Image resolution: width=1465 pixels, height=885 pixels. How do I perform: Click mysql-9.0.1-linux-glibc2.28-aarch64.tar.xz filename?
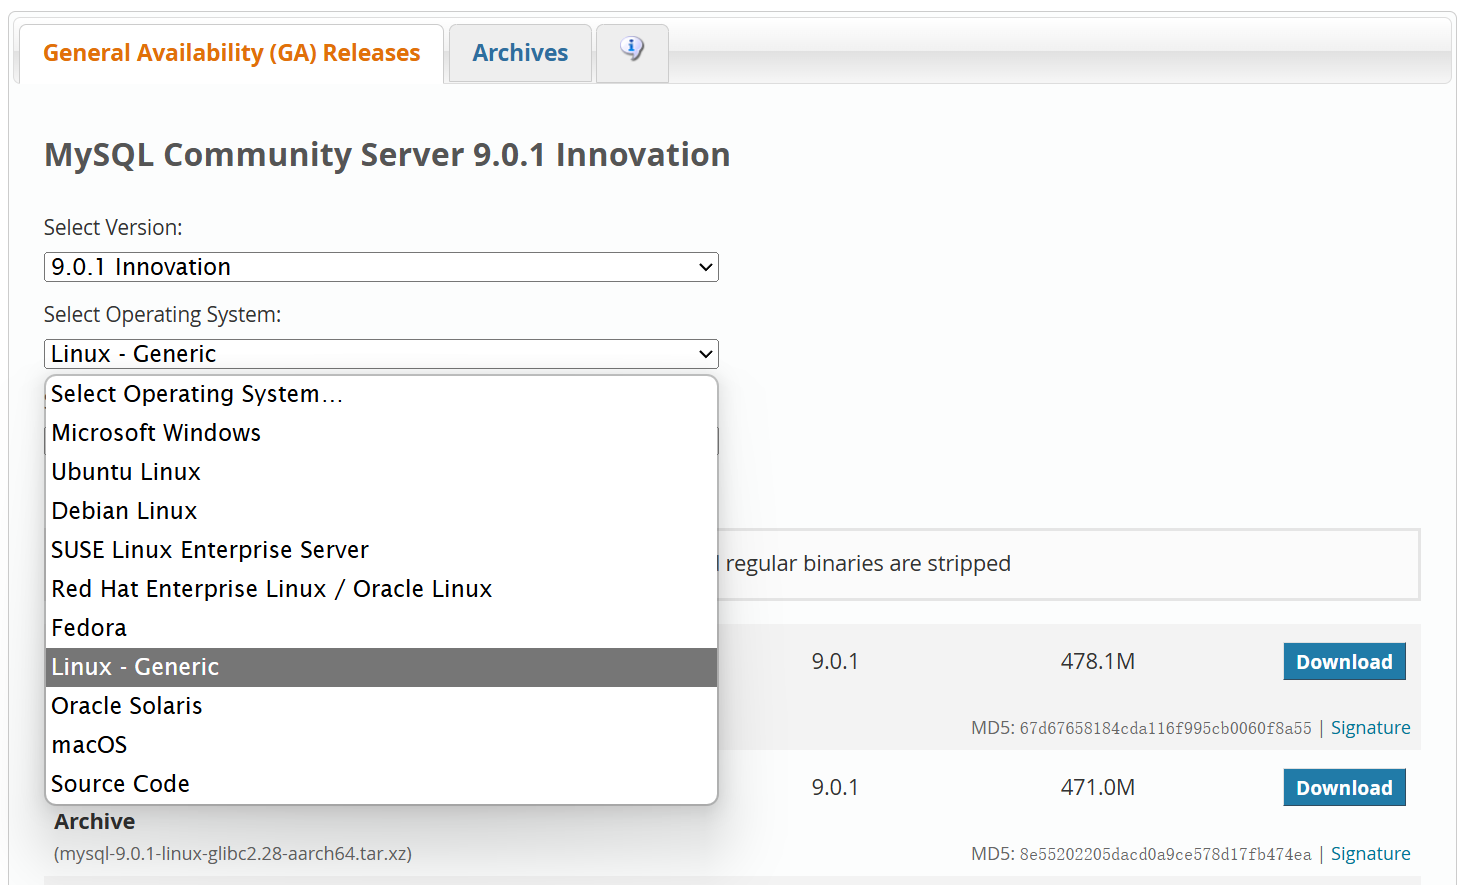[x=233, y=854]
